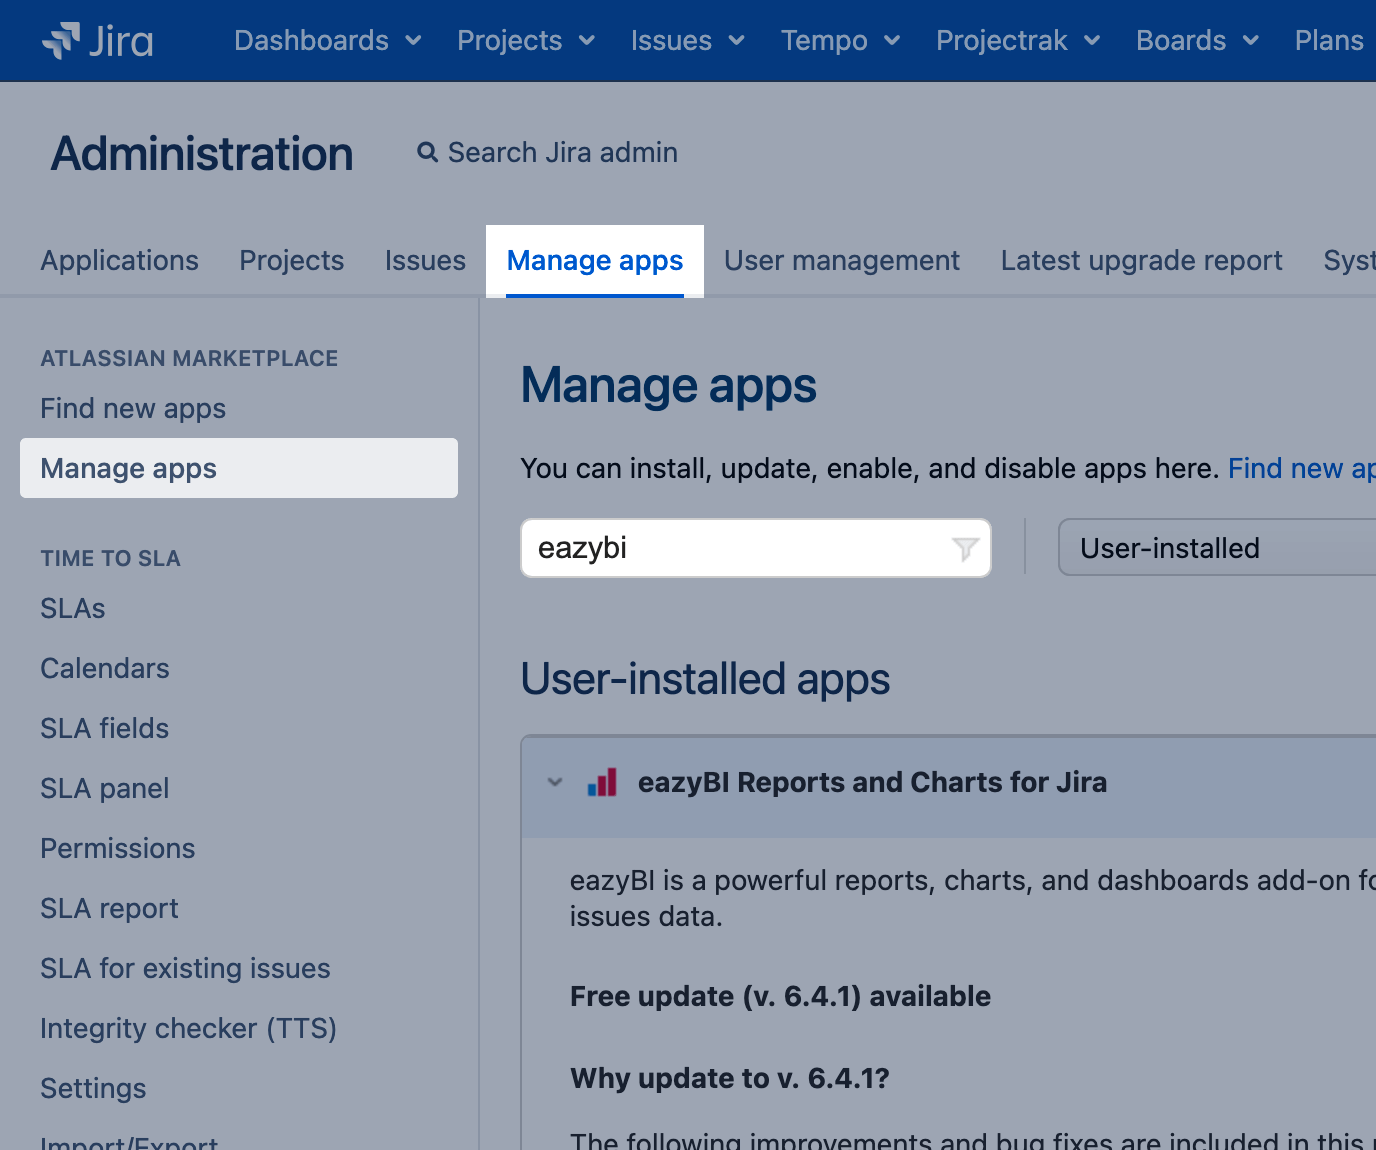Collapse the eazyBI Reports and Charts entry

[x=555, y=782]
